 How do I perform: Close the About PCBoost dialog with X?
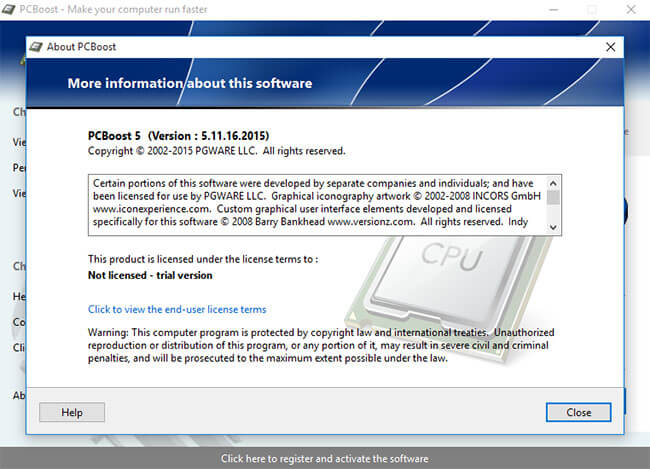coord(610,47)
